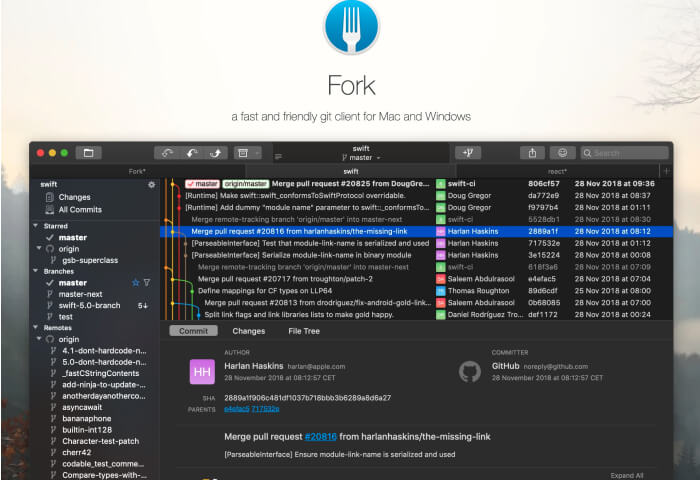Screen dimensions: 700x480
Task: Click the Fork app logo
Action: [351, 27]
